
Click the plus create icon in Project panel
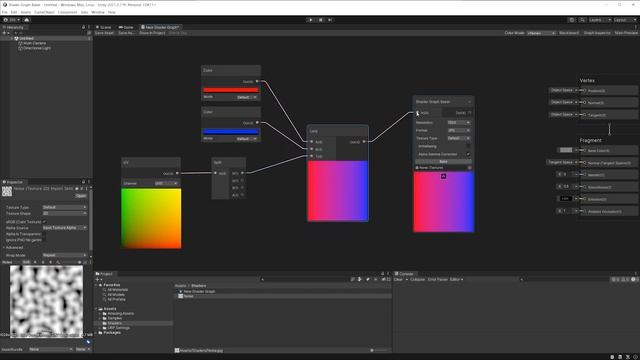[x=97, y=280]
